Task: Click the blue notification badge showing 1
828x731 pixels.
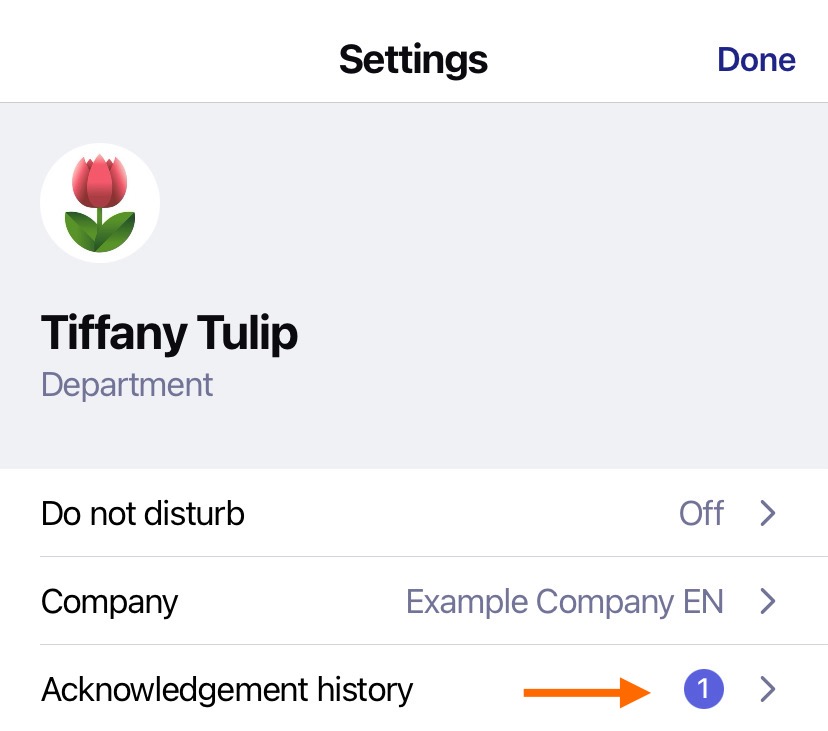Action: (703, 689)
